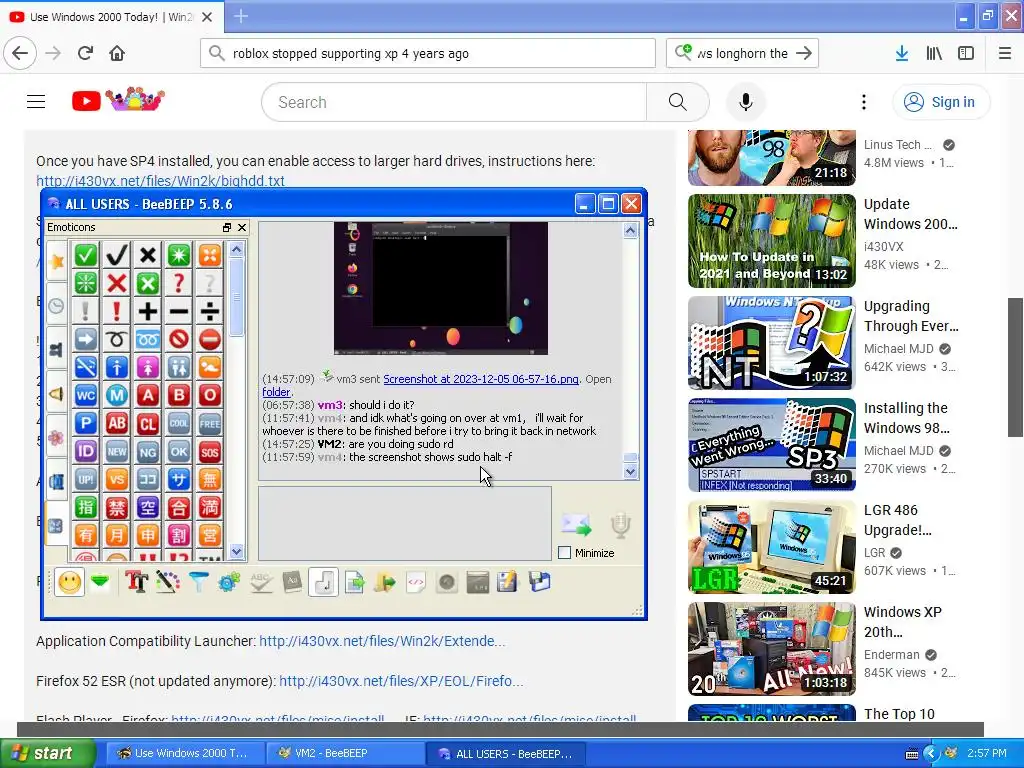This screenshot has height=768, width=1024.
Task: Click the send file document icon
Action: [x=354, y=582]
